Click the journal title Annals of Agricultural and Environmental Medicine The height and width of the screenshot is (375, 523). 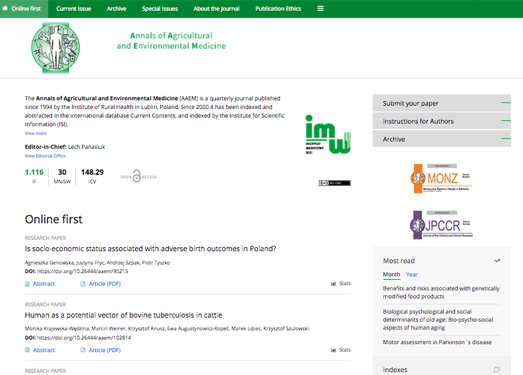(x=171, y=41)
